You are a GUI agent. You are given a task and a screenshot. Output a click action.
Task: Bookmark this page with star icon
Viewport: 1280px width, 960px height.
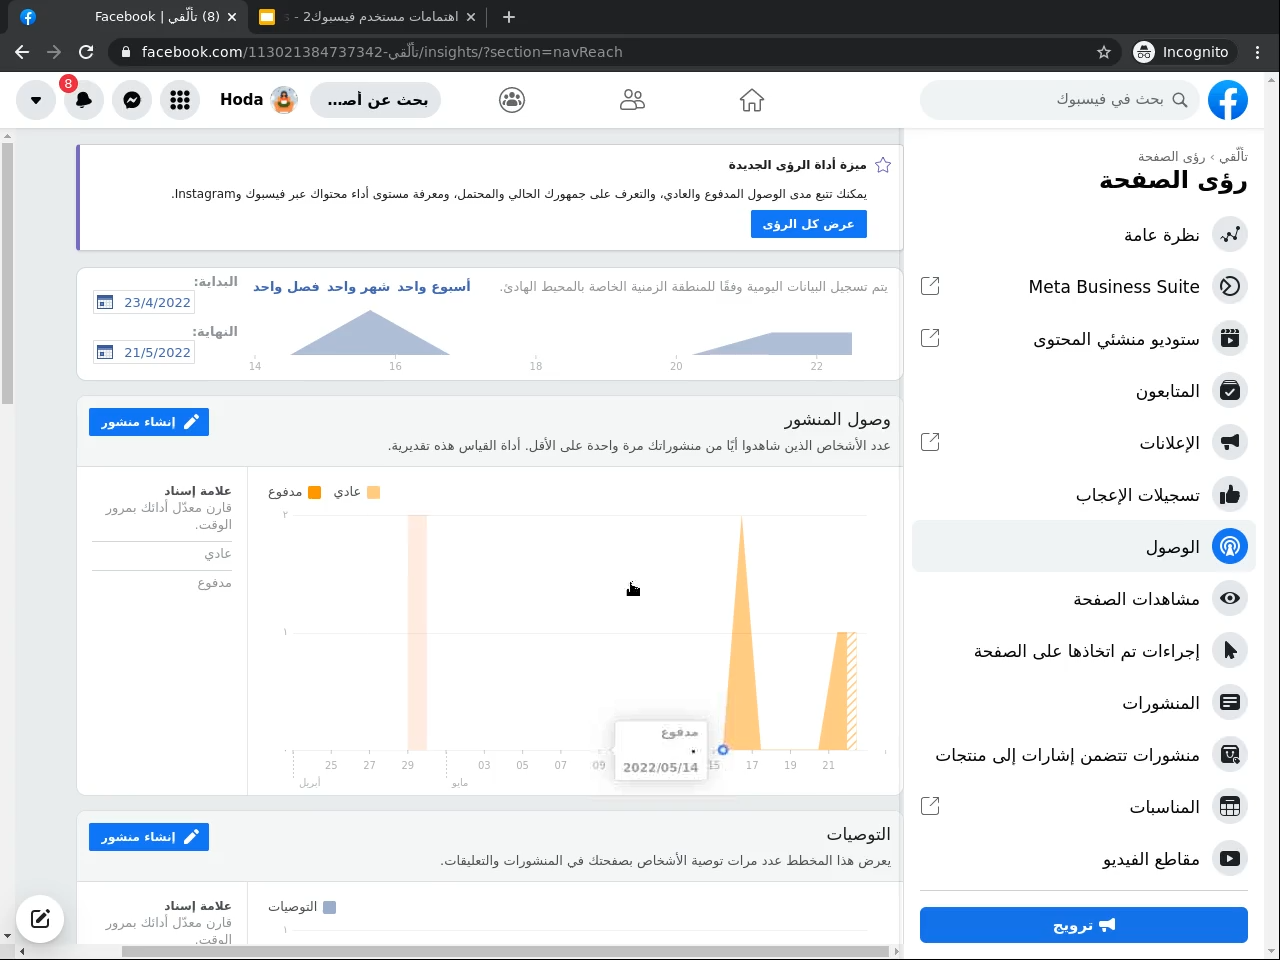(1104, 52)
